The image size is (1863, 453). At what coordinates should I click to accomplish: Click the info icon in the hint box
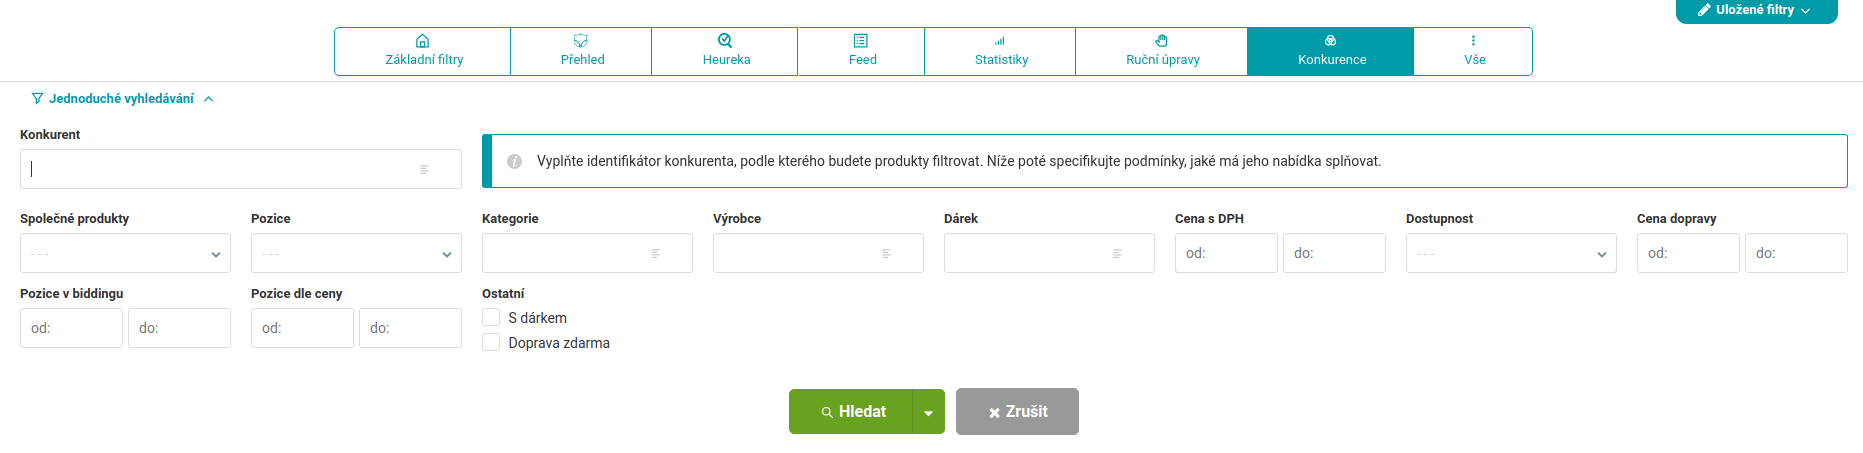click(514, 161)
